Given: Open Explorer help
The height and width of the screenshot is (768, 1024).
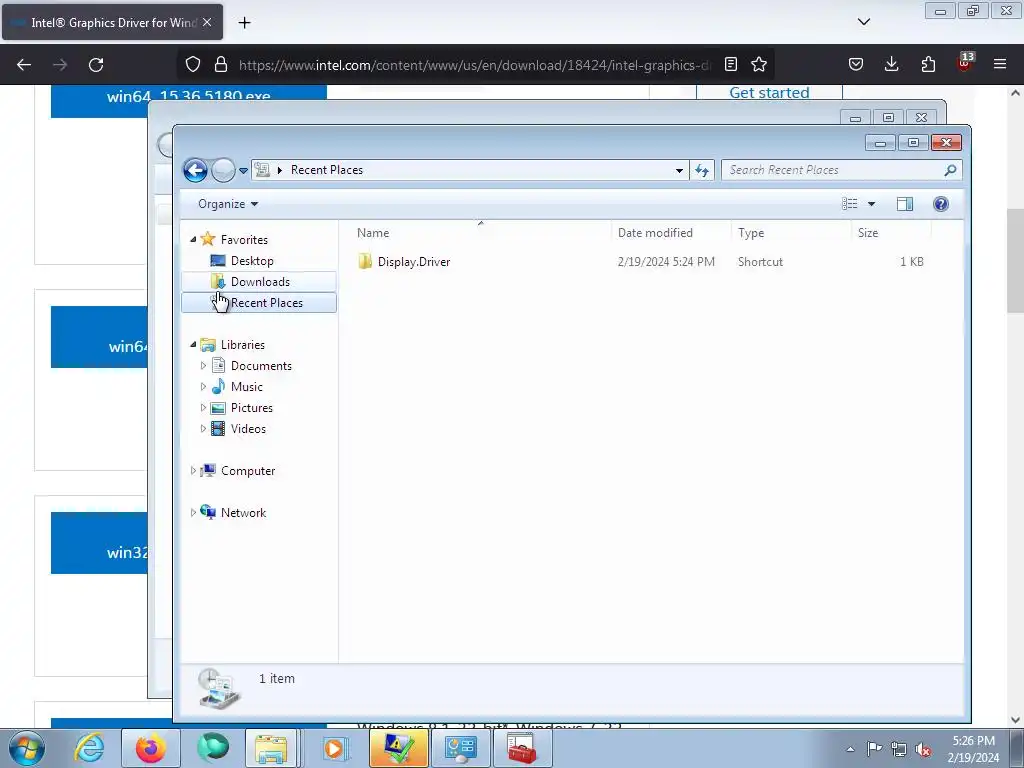Looking at the screenshot, I should click(940, 204).
